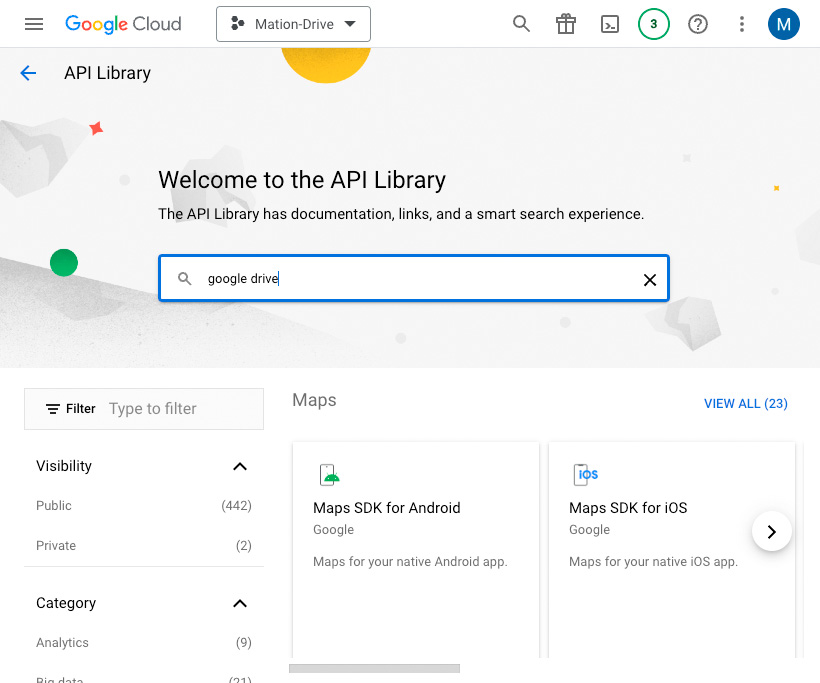Filter by Public visibility
Screen dimensions: 820x683
[144, 506]
